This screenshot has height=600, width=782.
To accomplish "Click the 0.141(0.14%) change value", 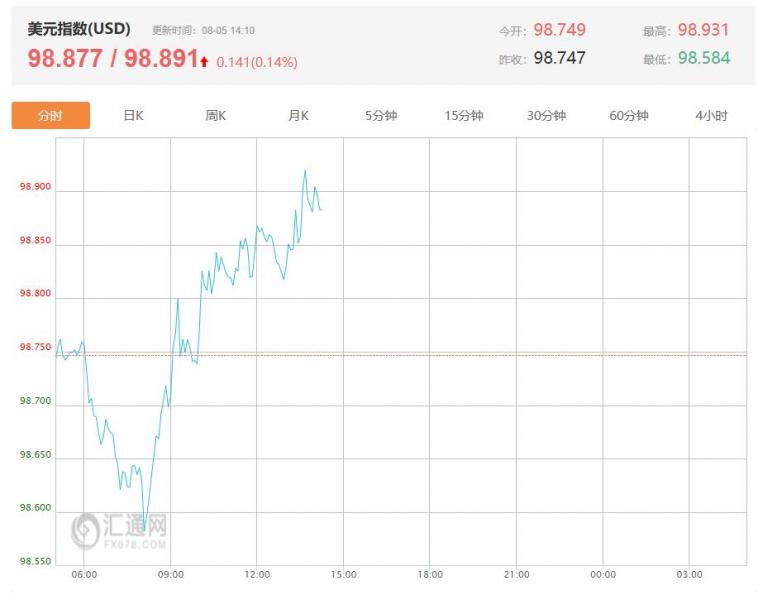I will click(x=256, y=62).
